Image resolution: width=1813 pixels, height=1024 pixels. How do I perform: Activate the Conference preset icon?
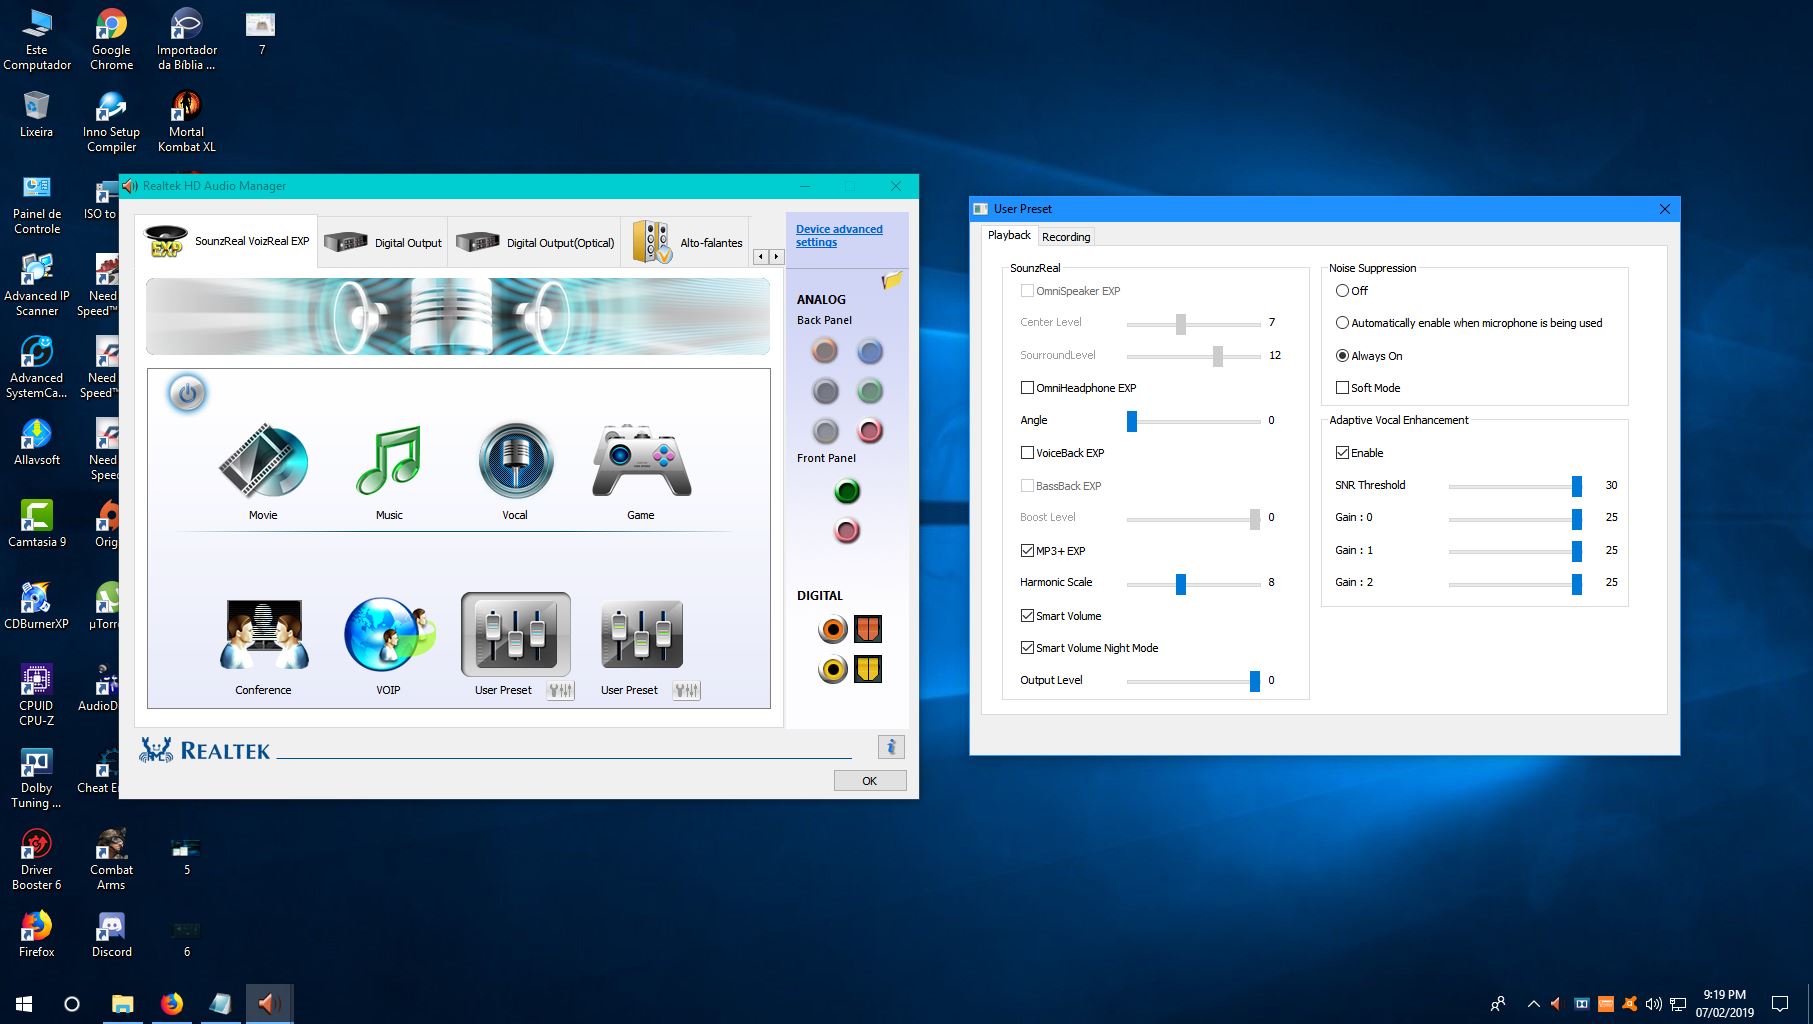click(x=263, y=635)
